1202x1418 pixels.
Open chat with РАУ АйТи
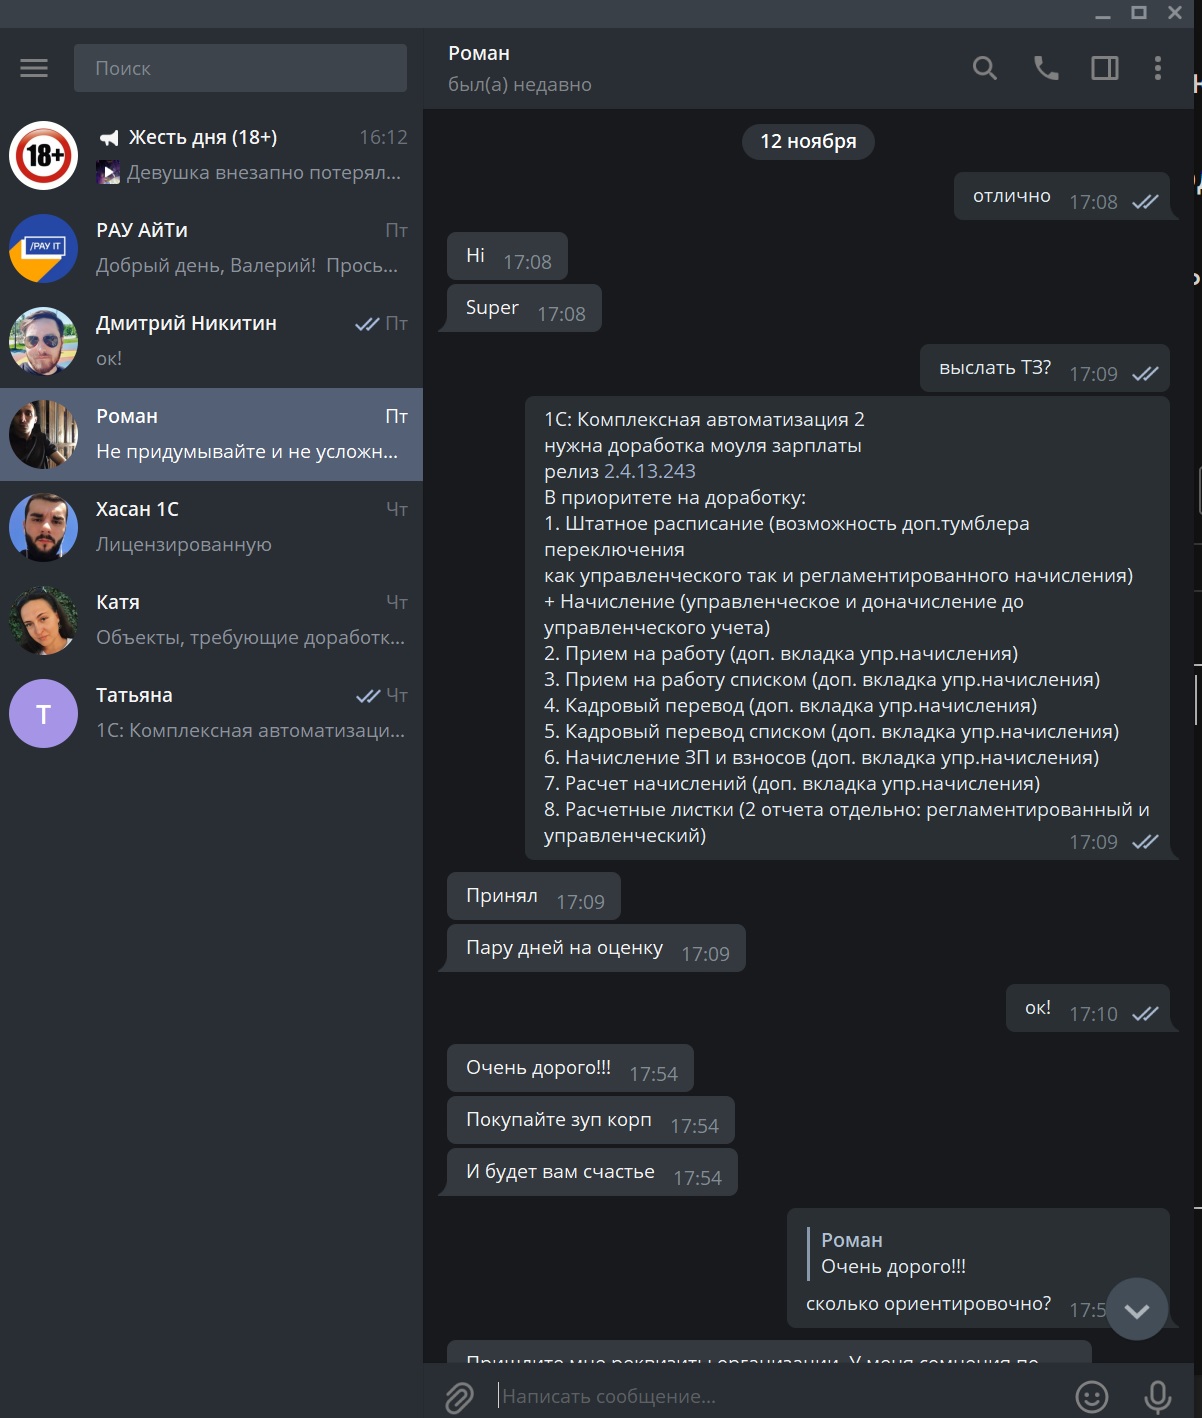[211, 248]
